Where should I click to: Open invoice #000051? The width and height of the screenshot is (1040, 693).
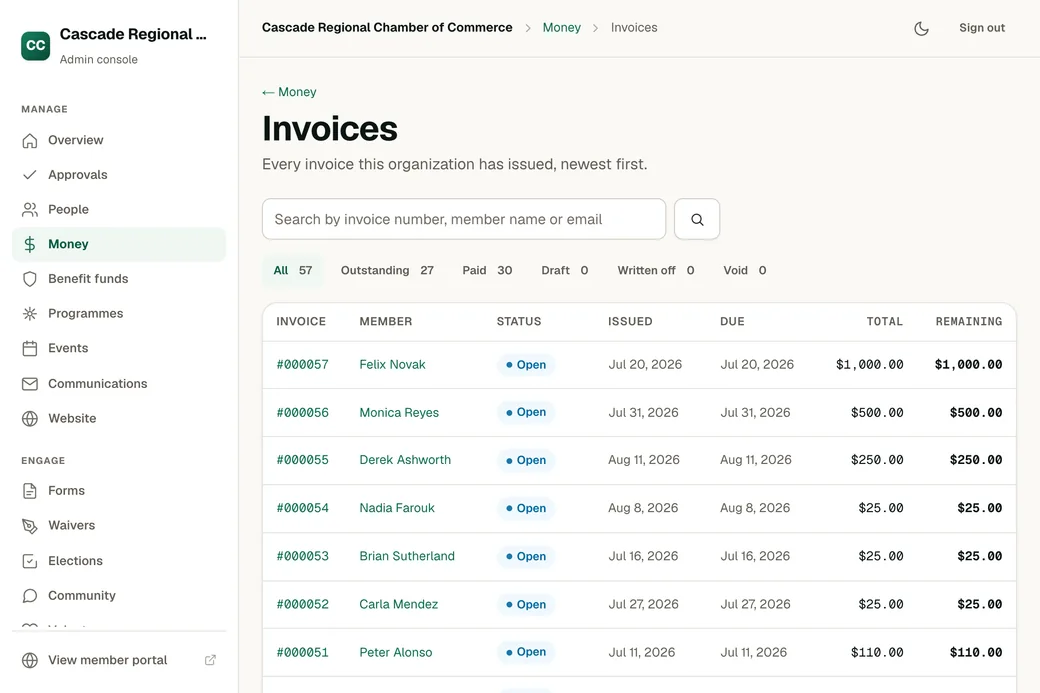(x=302, y=653)
